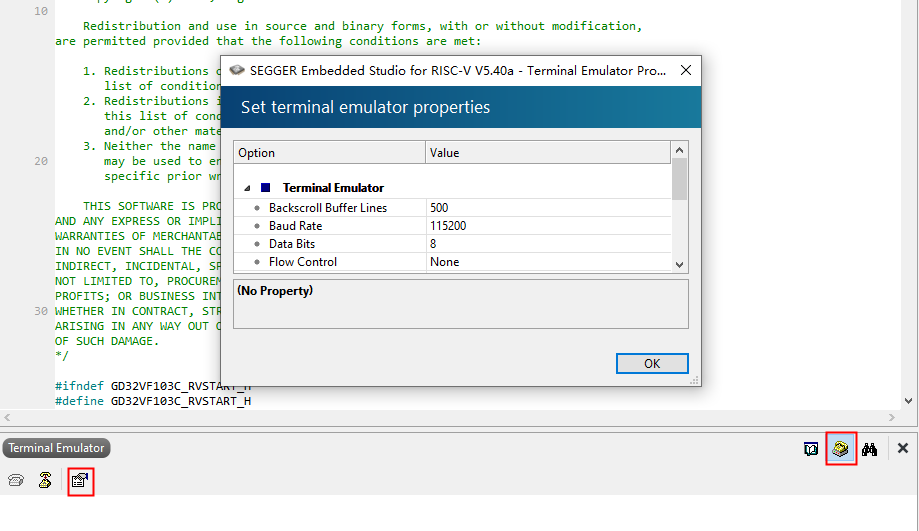
Task: Select the Flow Control option
Action: tap(302, 262)
